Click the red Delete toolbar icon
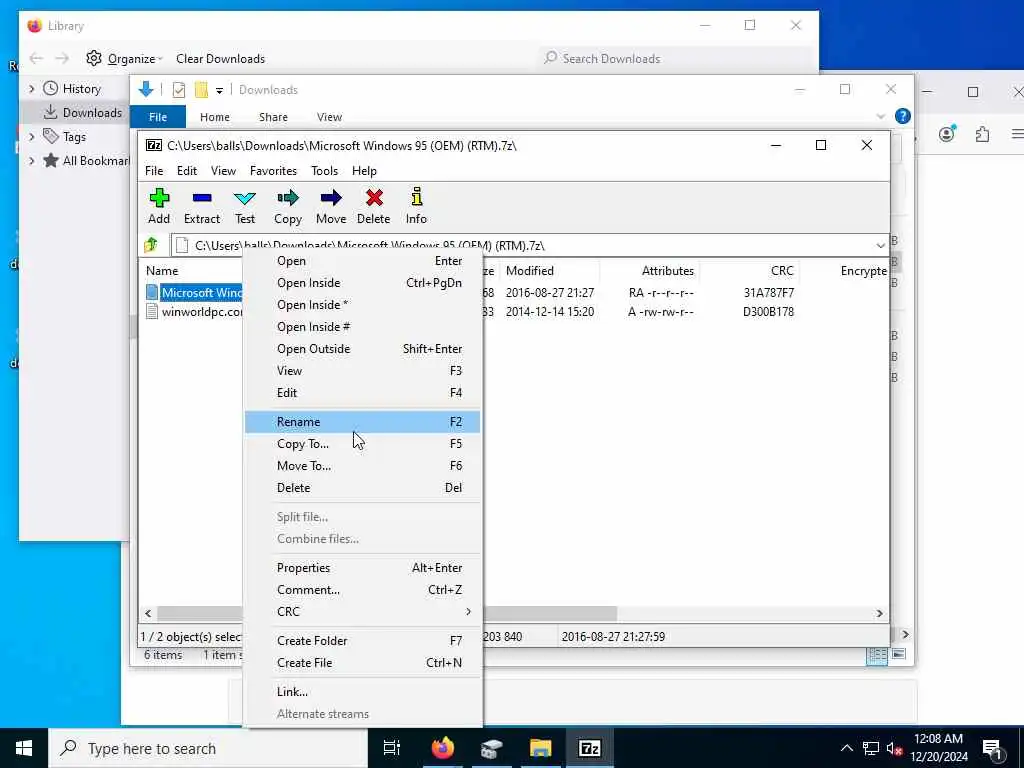The width and height of the screenshot is (1024, 768). click(x=374, y=198)
